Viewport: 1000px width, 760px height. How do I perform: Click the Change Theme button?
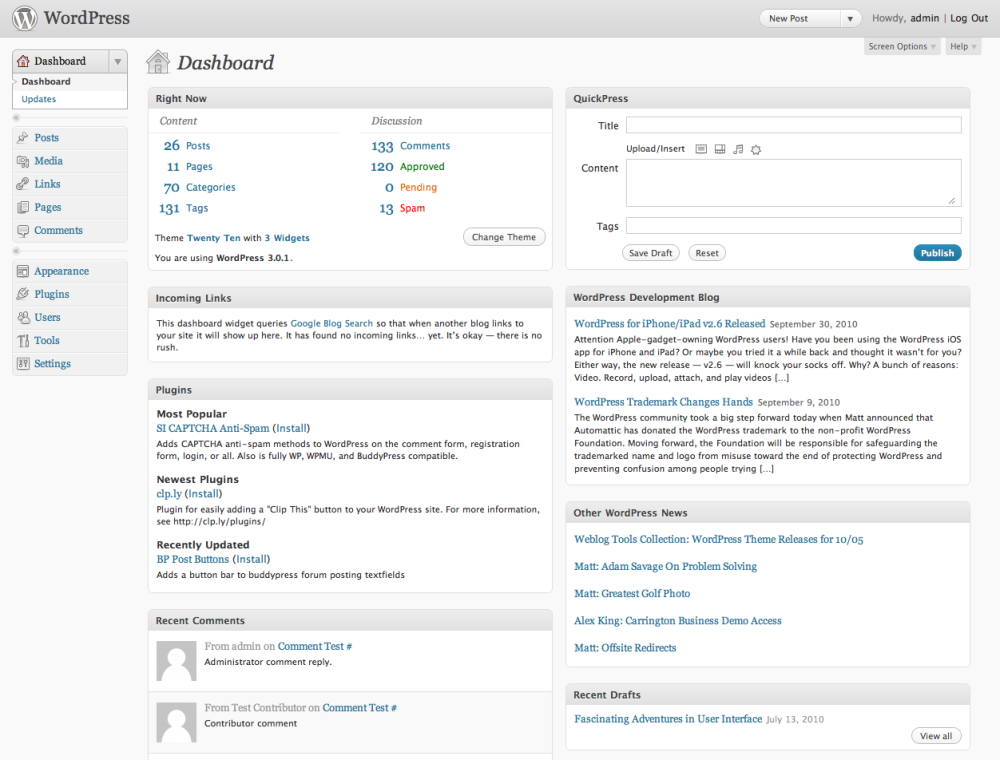point(504,237)
